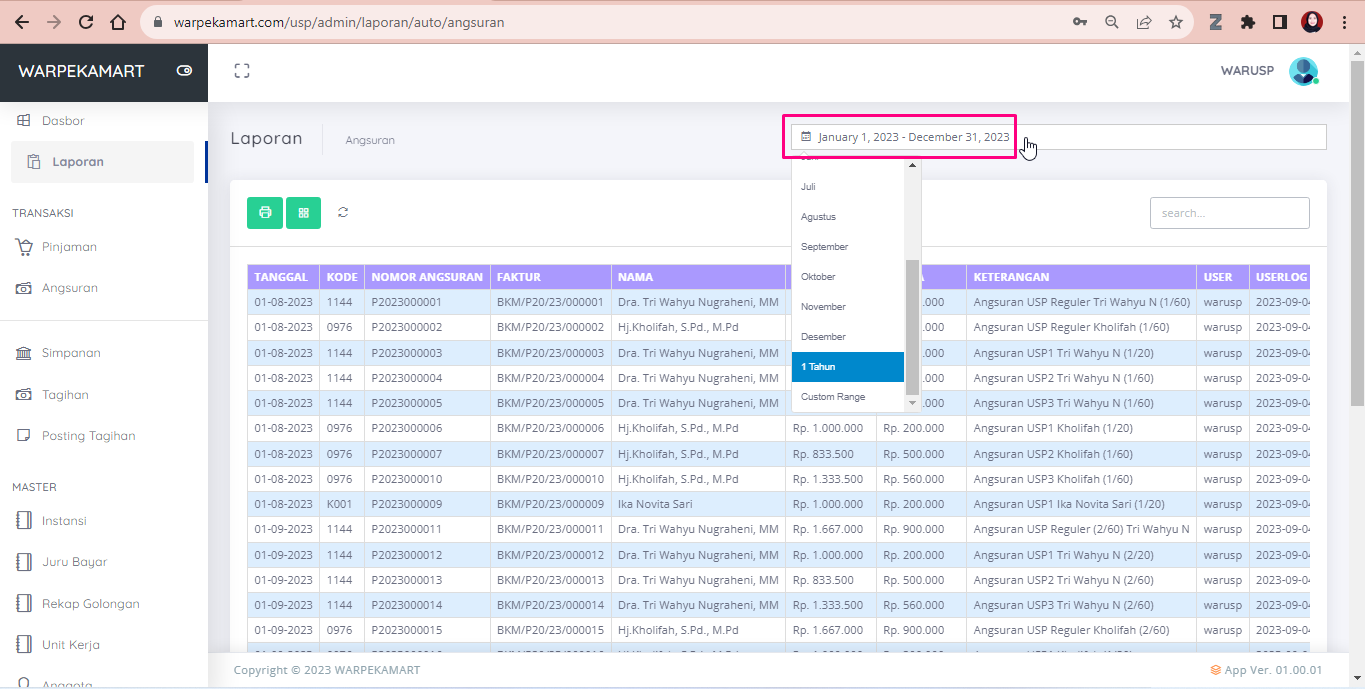Focus the table search box
Viewport: 1365px width, 689px height.
click(1229, 213)
